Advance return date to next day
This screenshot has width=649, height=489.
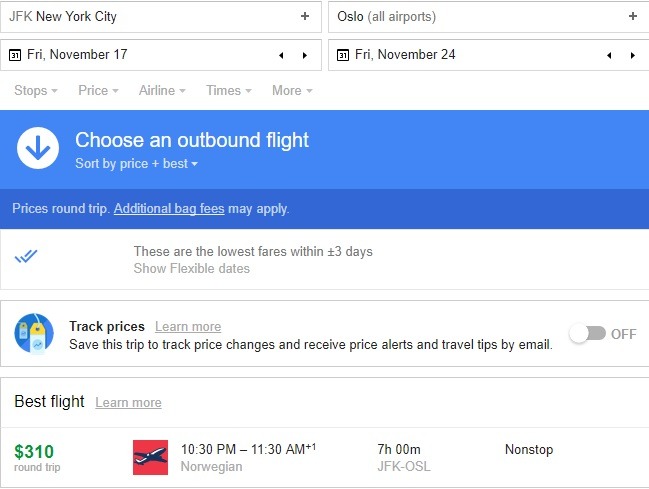(x=633, y=55)
